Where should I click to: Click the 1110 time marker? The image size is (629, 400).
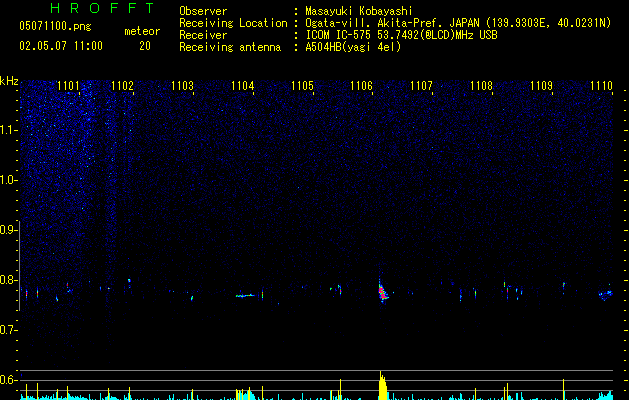601,86
